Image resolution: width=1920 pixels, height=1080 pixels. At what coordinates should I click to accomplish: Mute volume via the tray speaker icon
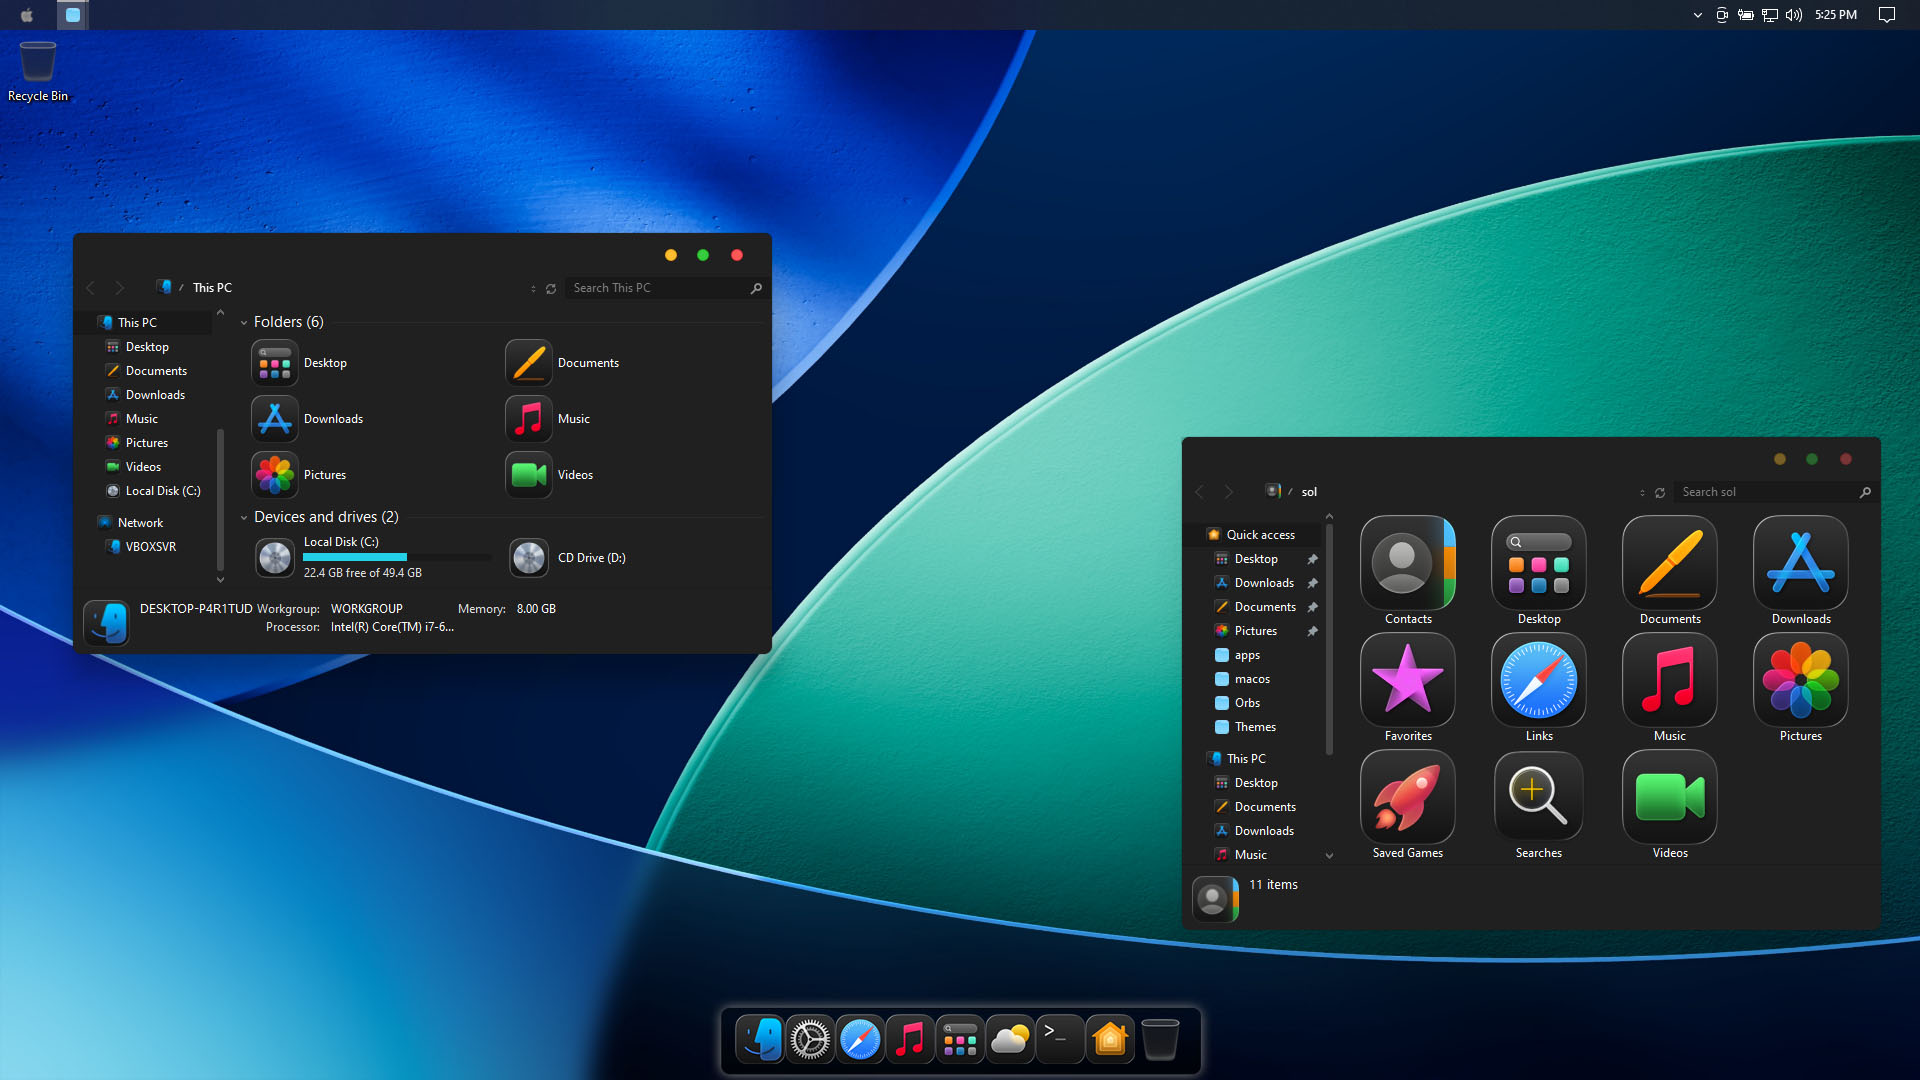pyautogui.click(x=1794, y=15)
